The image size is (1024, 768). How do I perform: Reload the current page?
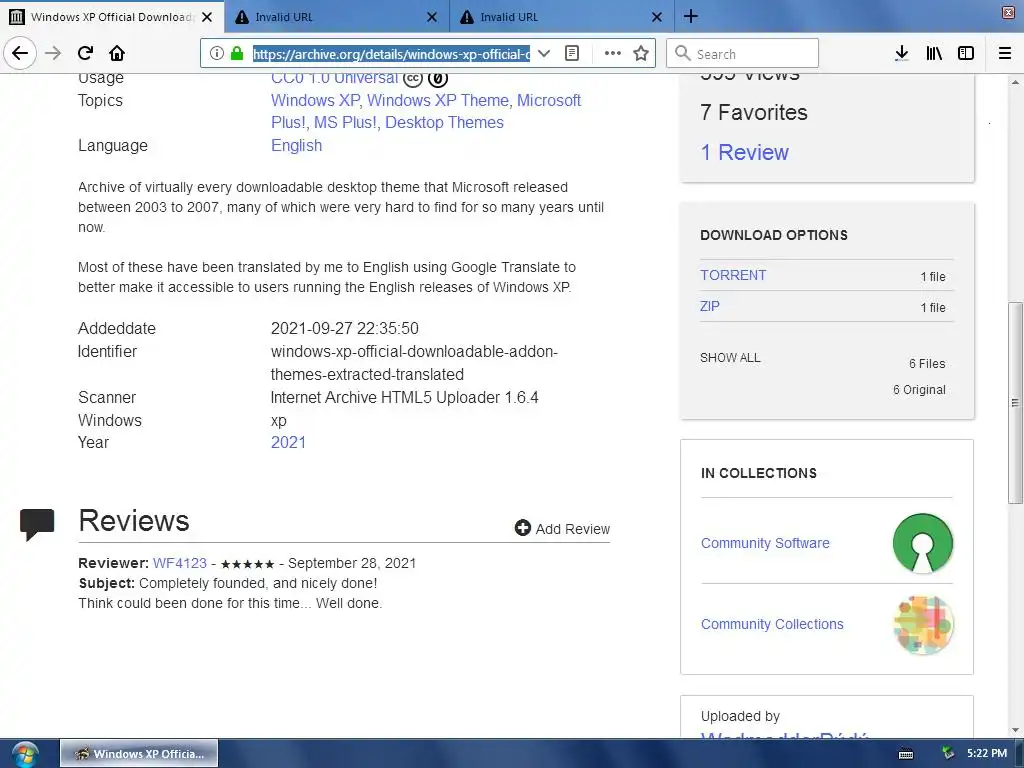click(x=85, y=53)
